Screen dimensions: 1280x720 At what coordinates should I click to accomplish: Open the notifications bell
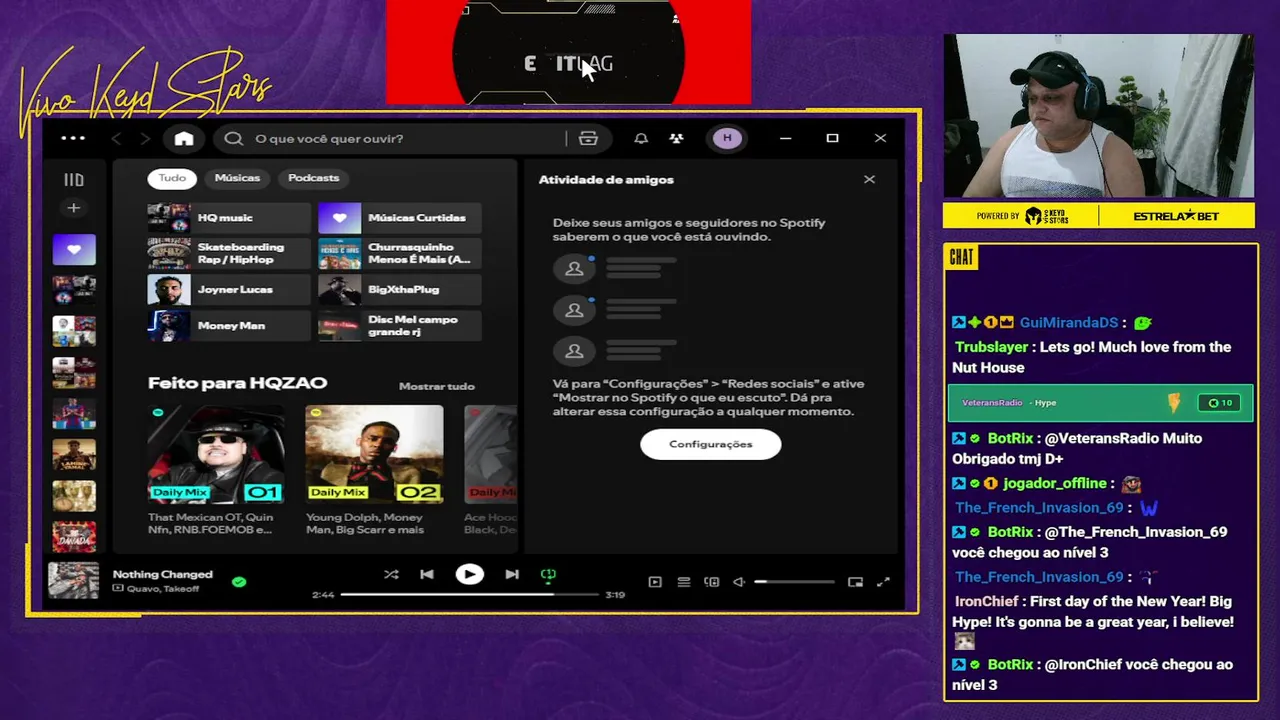[641, 138]
